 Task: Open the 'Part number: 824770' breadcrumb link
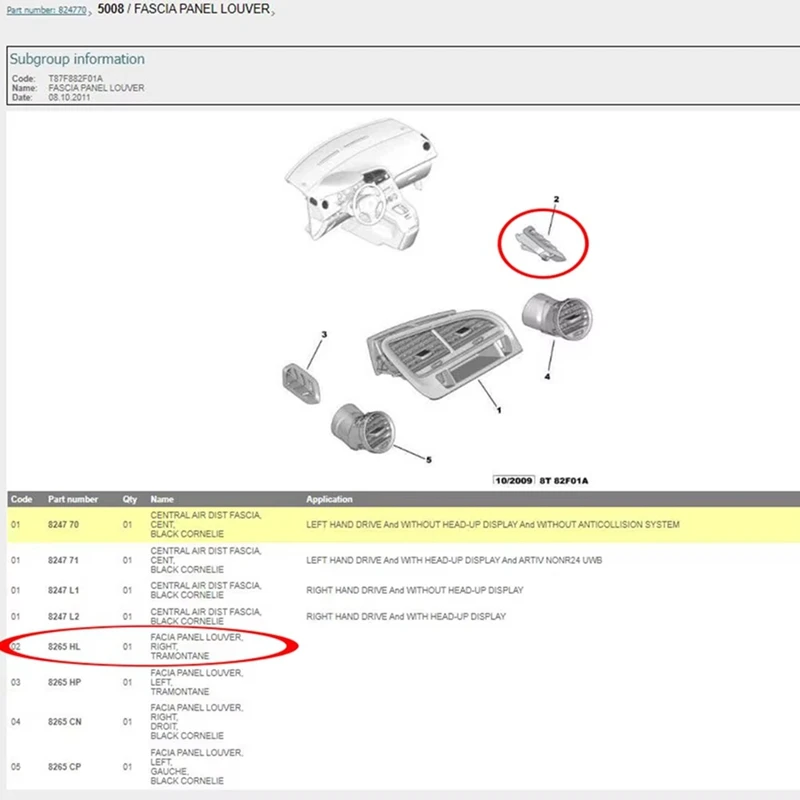46,10
